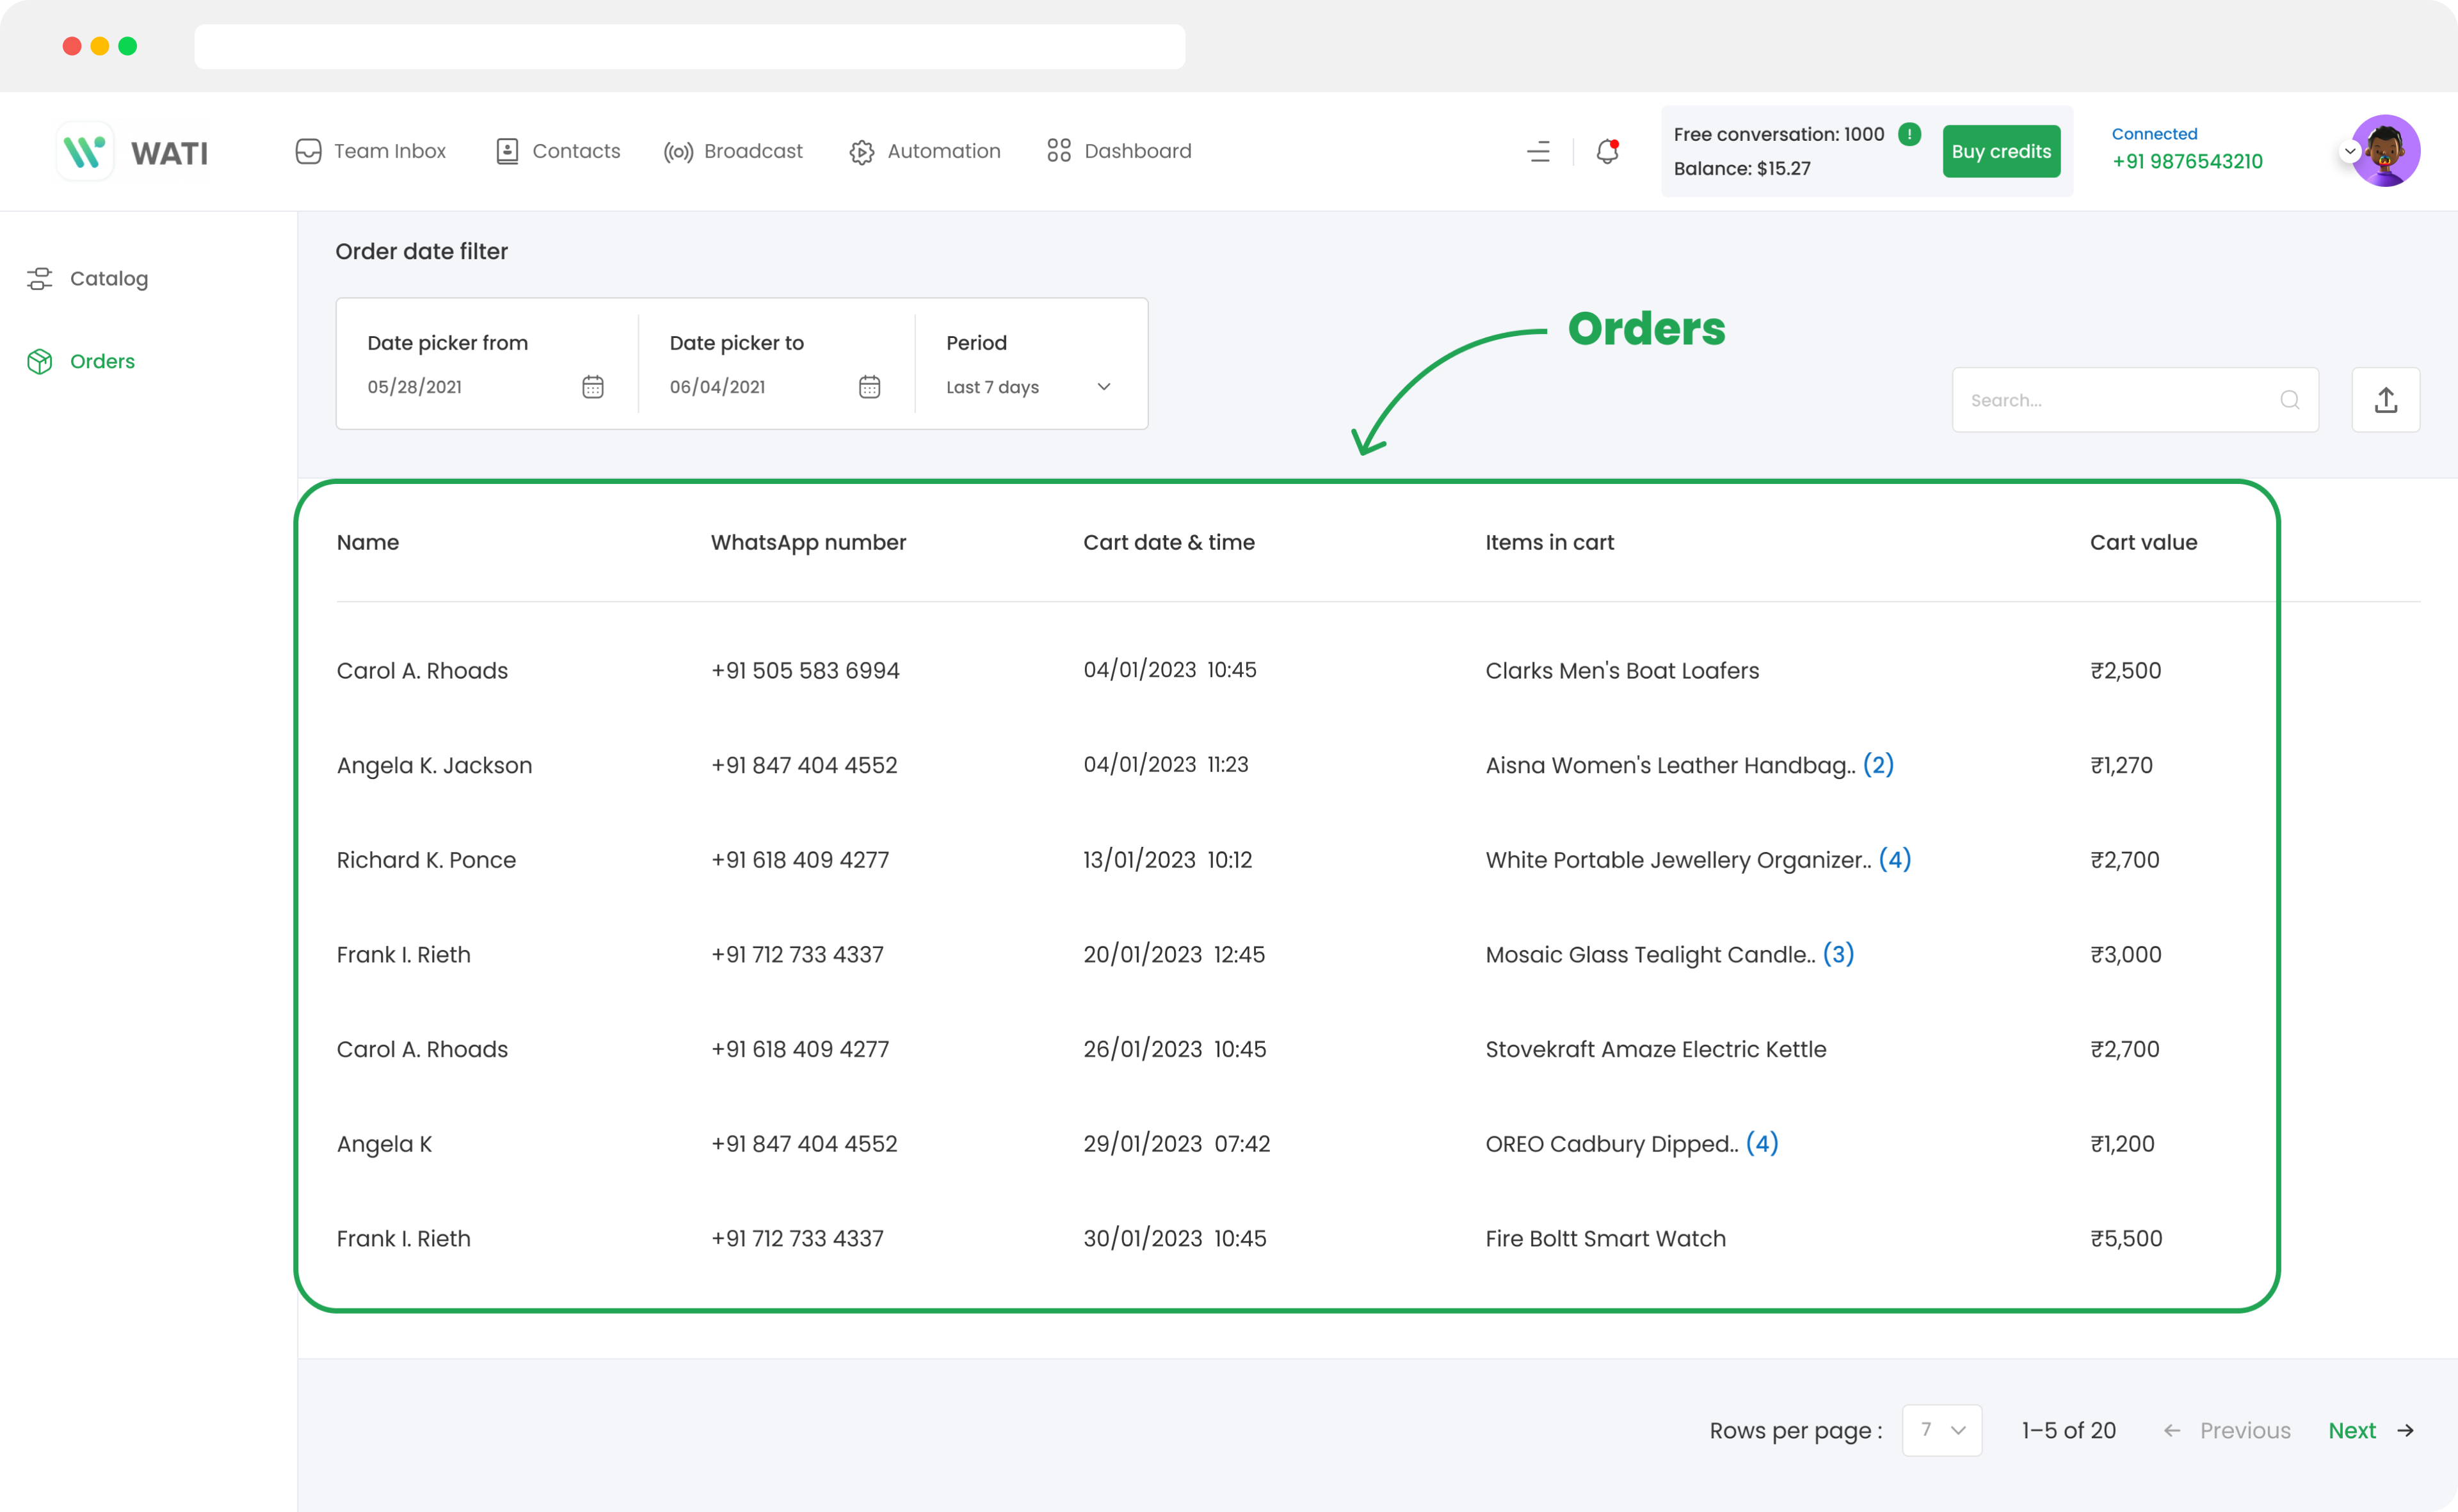
Task: Click the Buy credits button
Action: [2001, 151]
